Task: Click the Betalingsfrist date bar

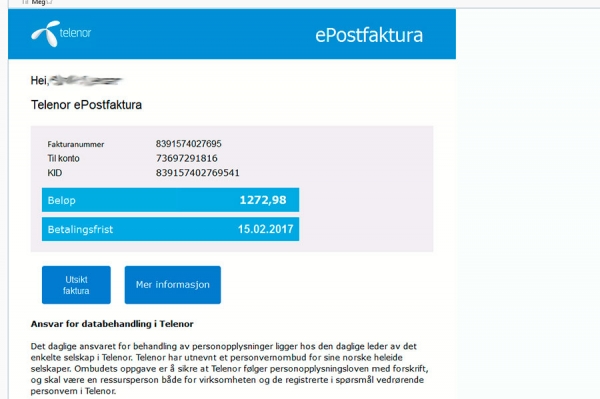Action: tap(170, 229)
